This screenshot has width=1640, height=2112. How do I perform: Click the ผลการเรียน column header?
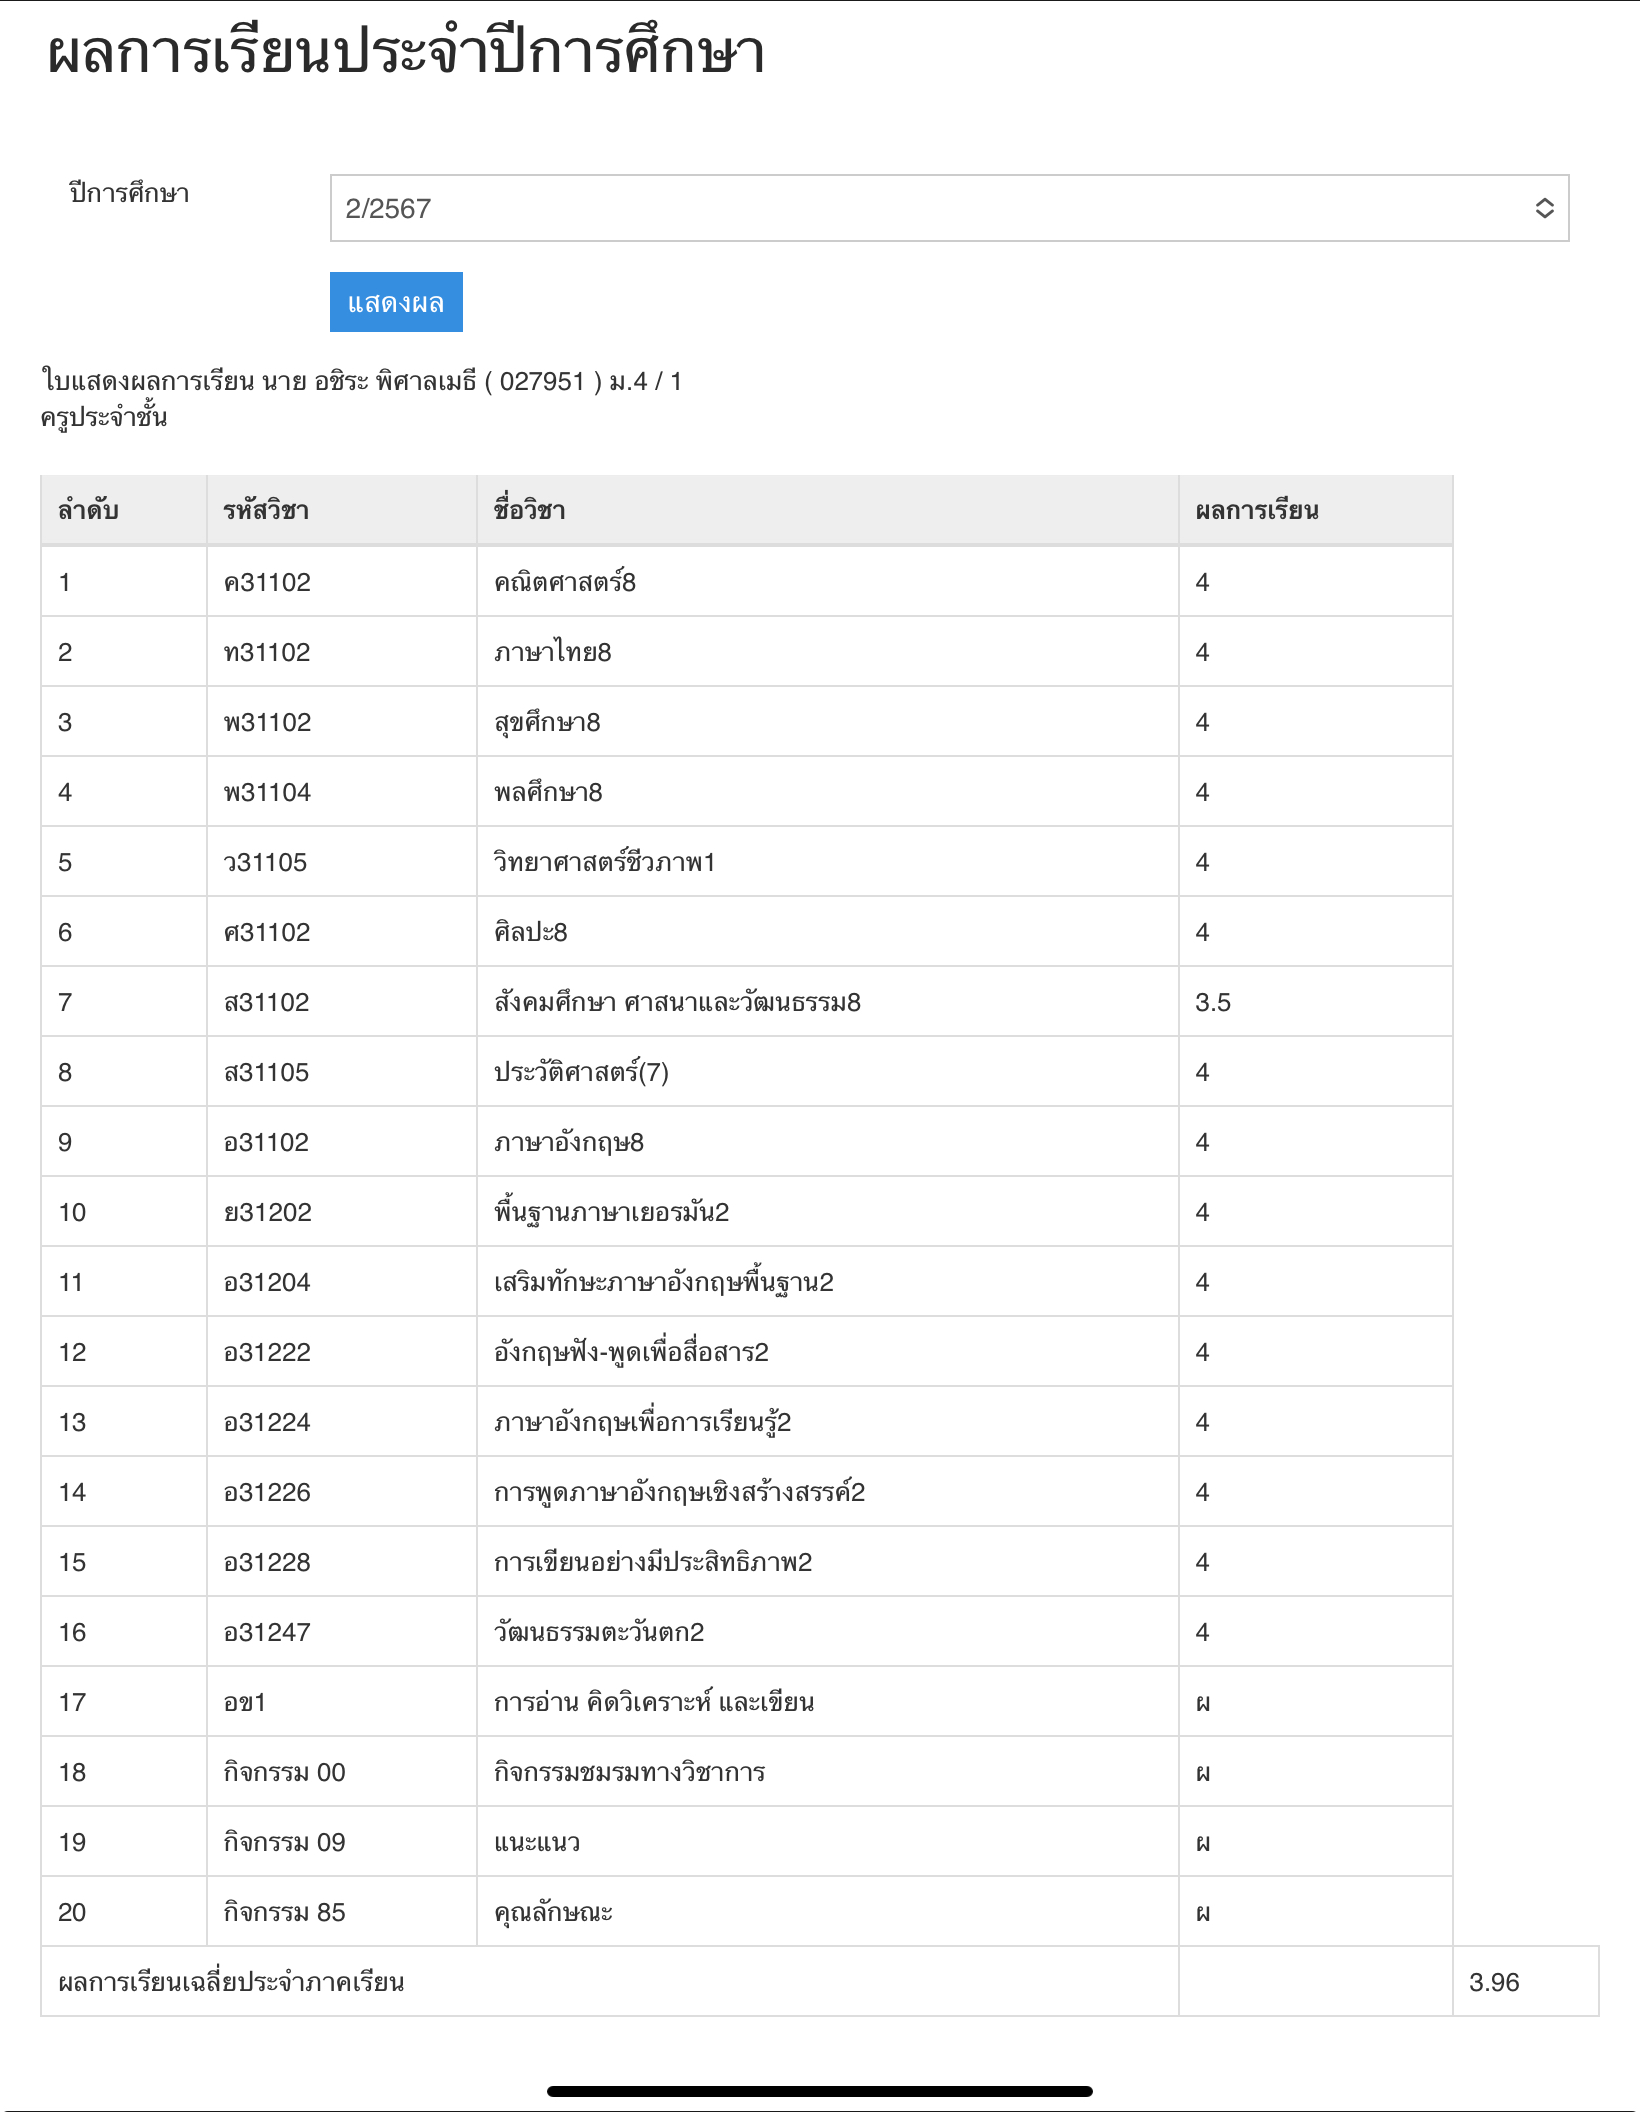tap(1257, 511)
